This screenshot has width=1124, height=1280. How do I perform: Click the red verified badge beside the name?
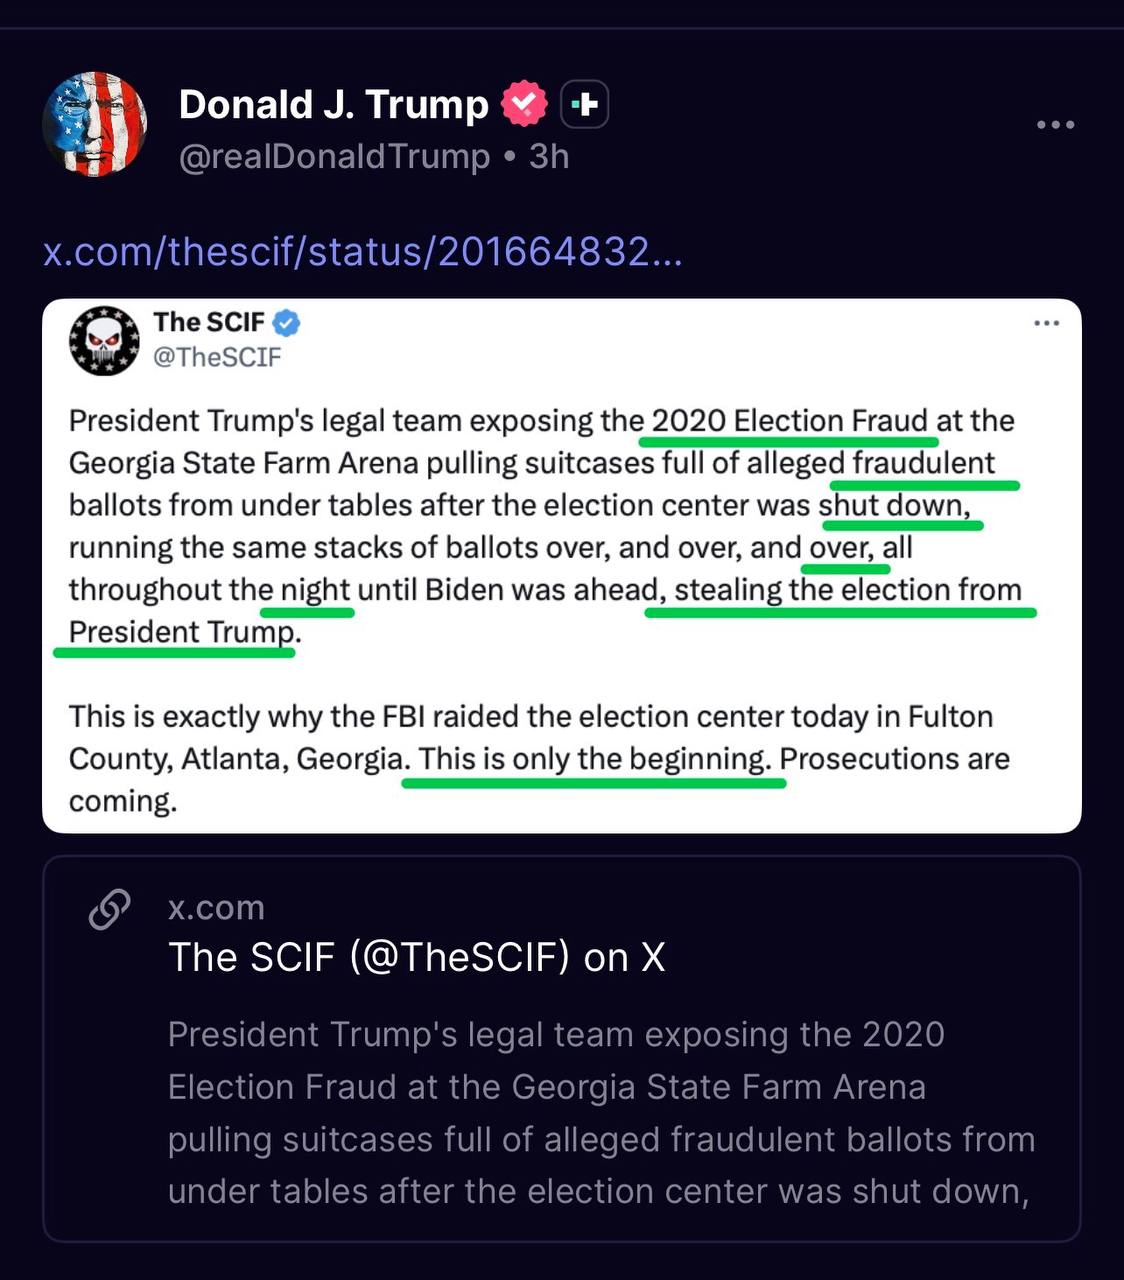click(x=524, y=104)
